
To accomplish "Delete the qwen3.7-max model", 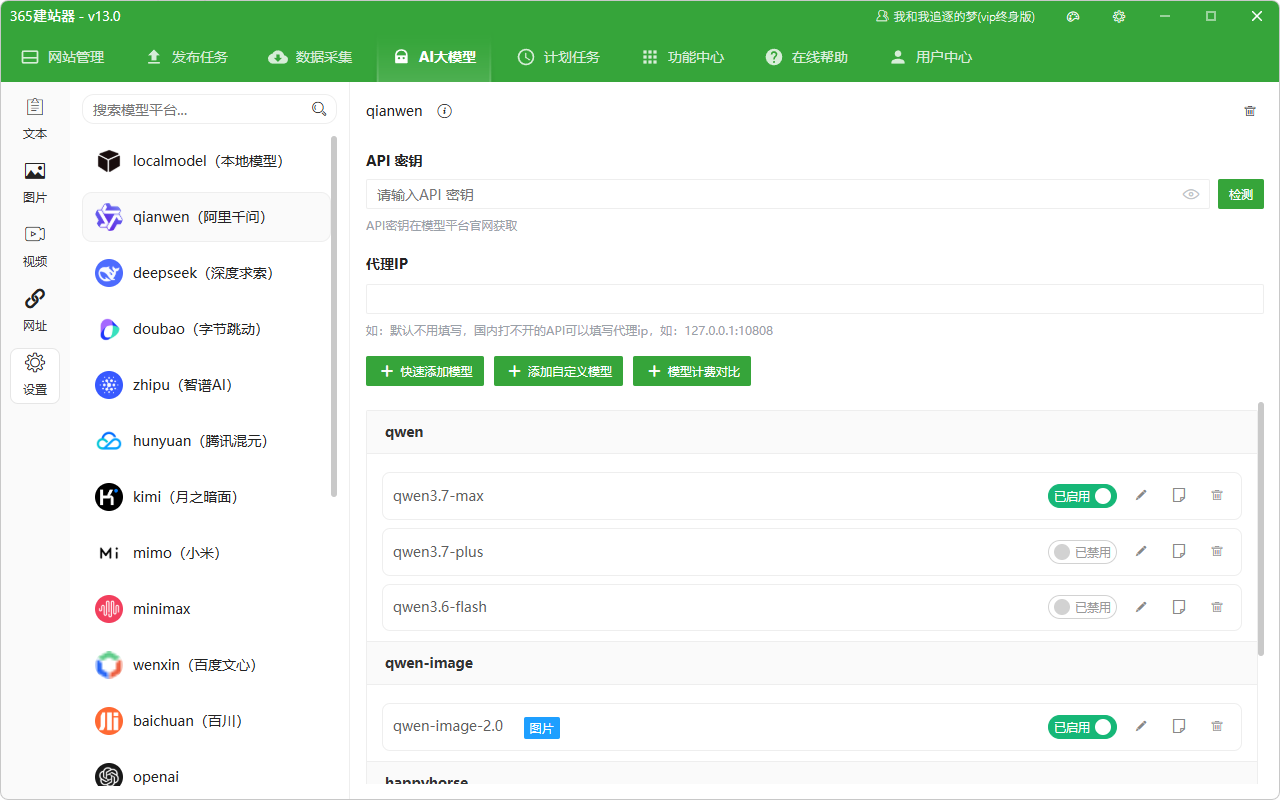I will coord(1217,495).
